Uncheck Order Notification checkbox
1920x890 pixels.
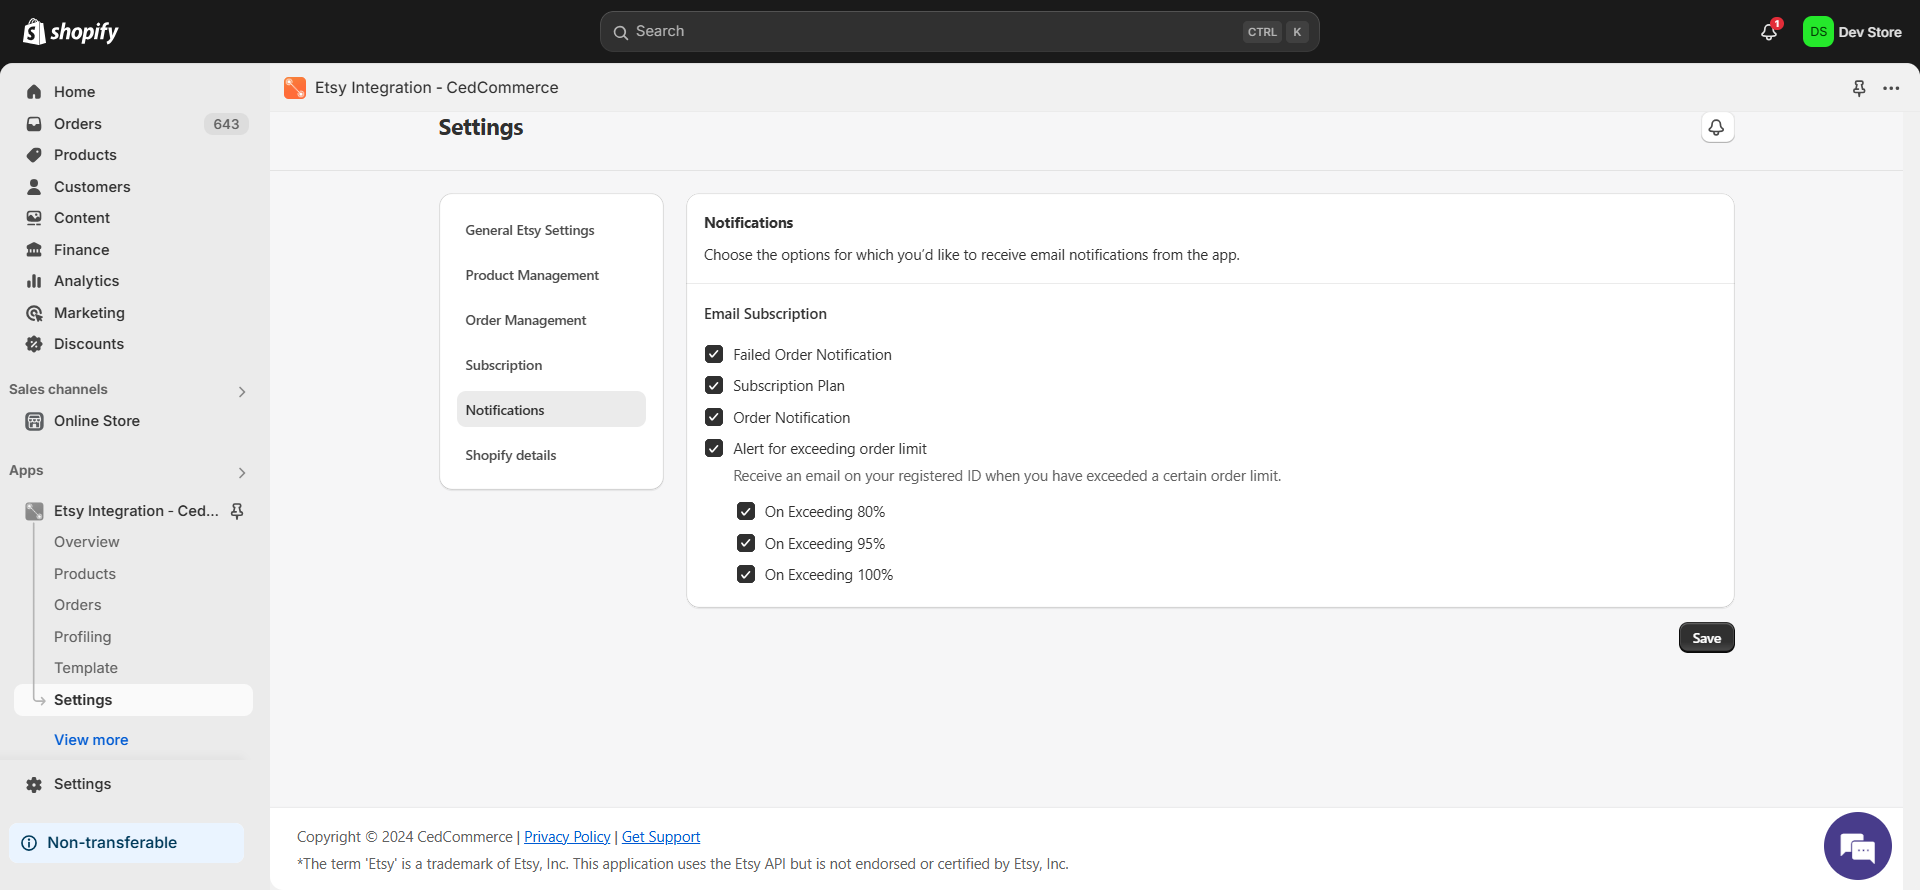point(714,417)
